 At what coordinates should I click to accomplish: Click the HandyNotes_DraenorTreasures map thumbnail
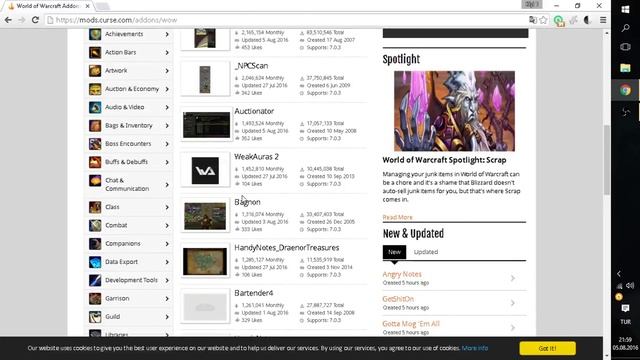(205, 261)
